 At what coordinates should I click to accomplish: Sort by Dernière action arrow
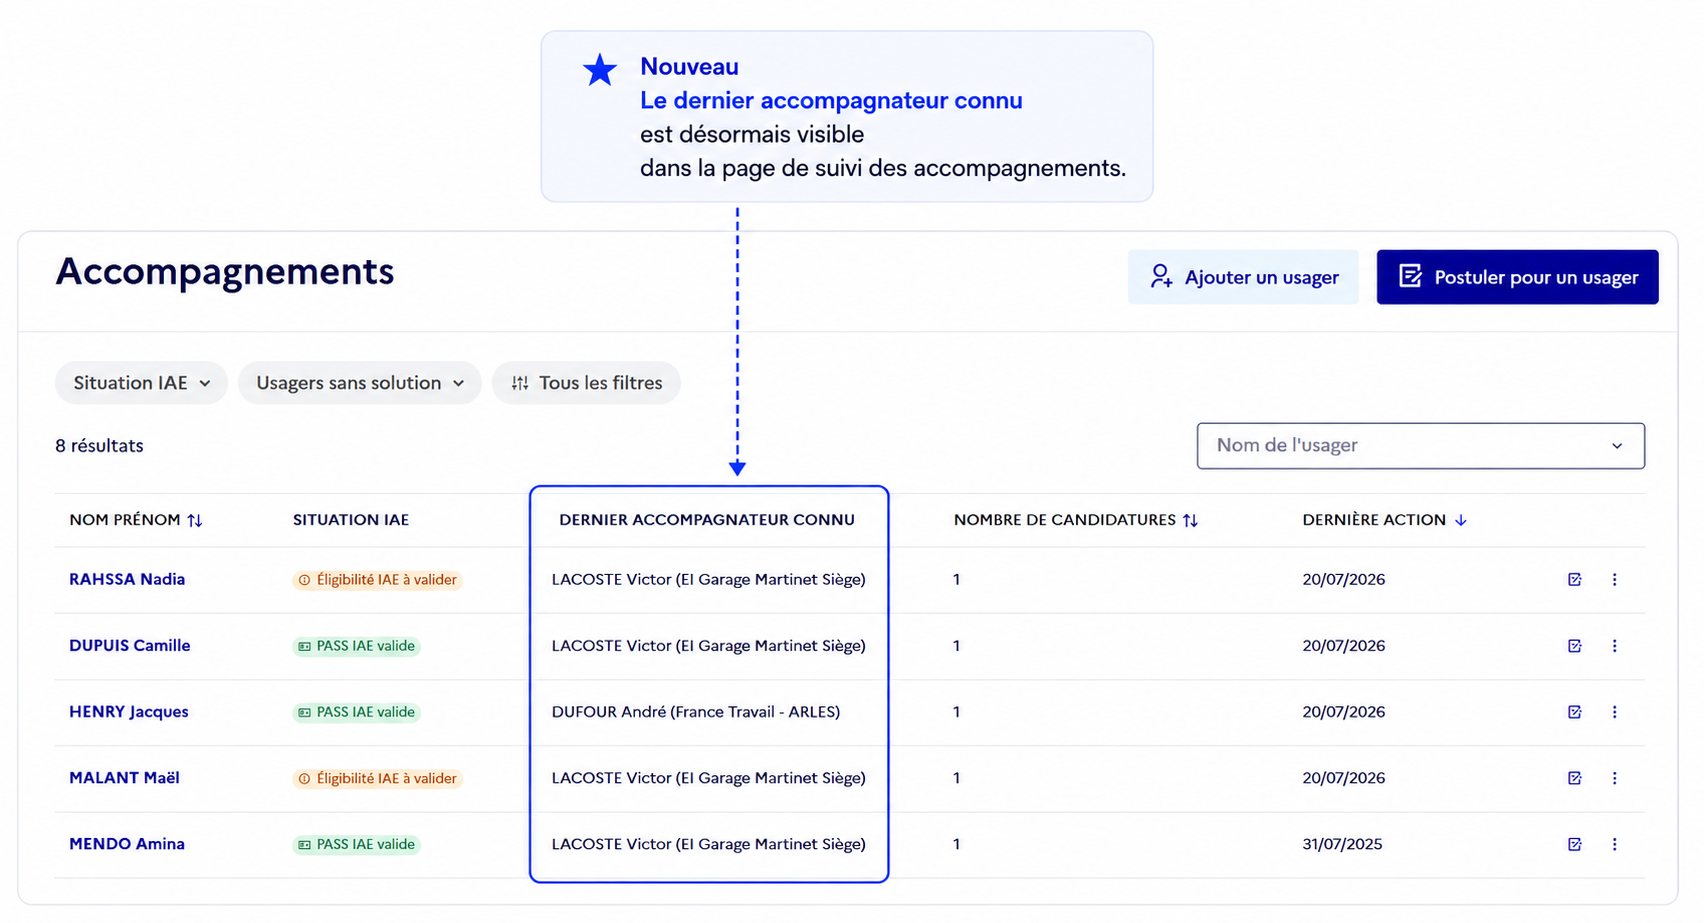(1460, 520)
